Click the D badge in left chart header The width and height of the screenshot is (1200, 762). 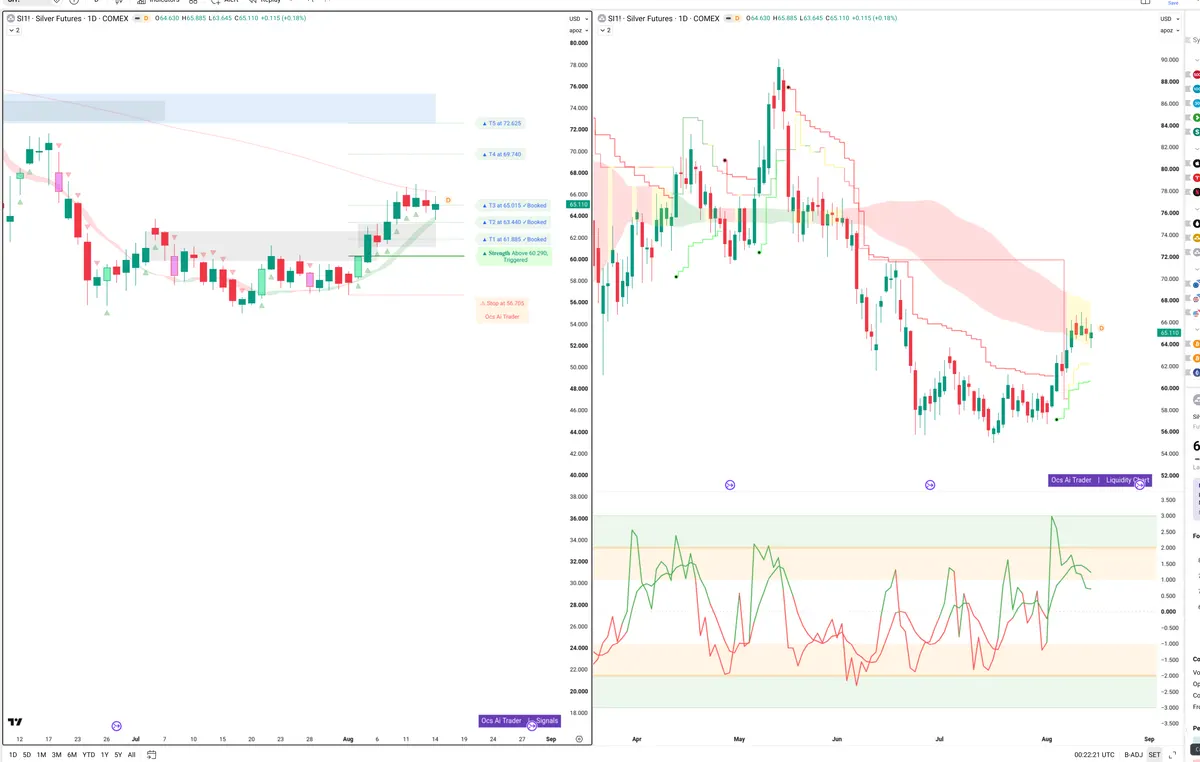(x=146, y=18)
